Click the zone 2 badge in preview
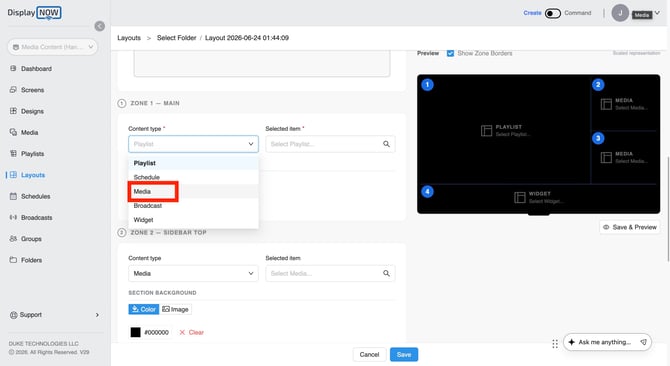Image resolution: width=670 pixels, height=366 pixels. tap(598, 85)
